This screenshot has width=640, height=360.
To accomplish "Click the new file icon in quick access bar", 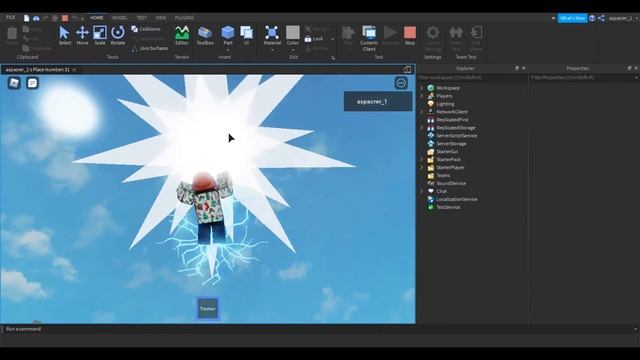I will pos(27,18).
